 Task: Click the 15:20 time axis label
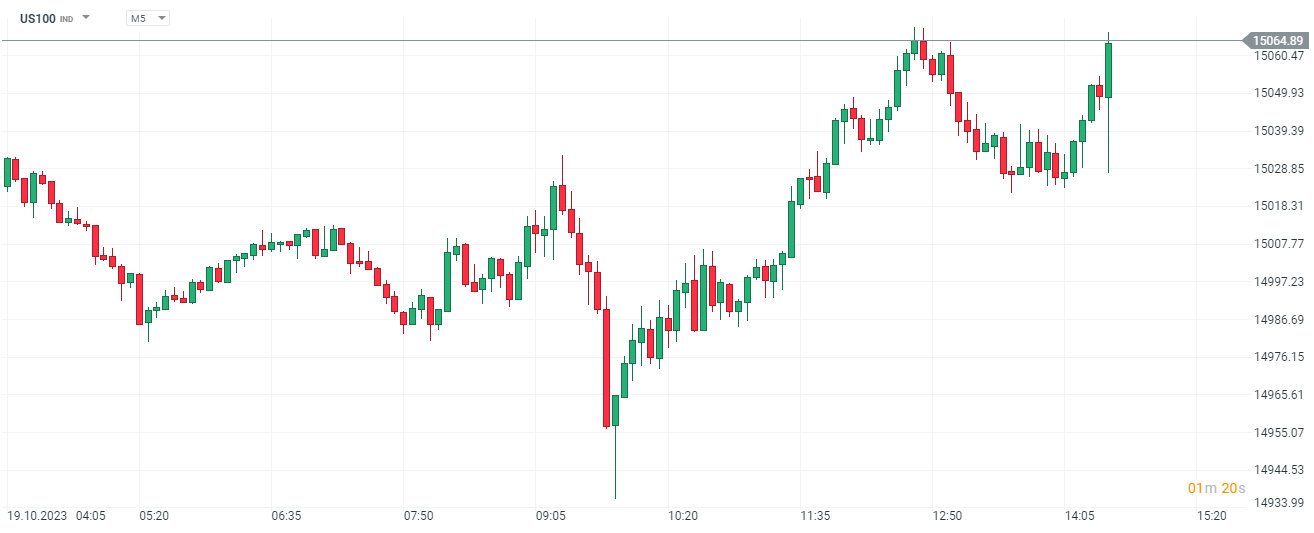[1211, 516]
